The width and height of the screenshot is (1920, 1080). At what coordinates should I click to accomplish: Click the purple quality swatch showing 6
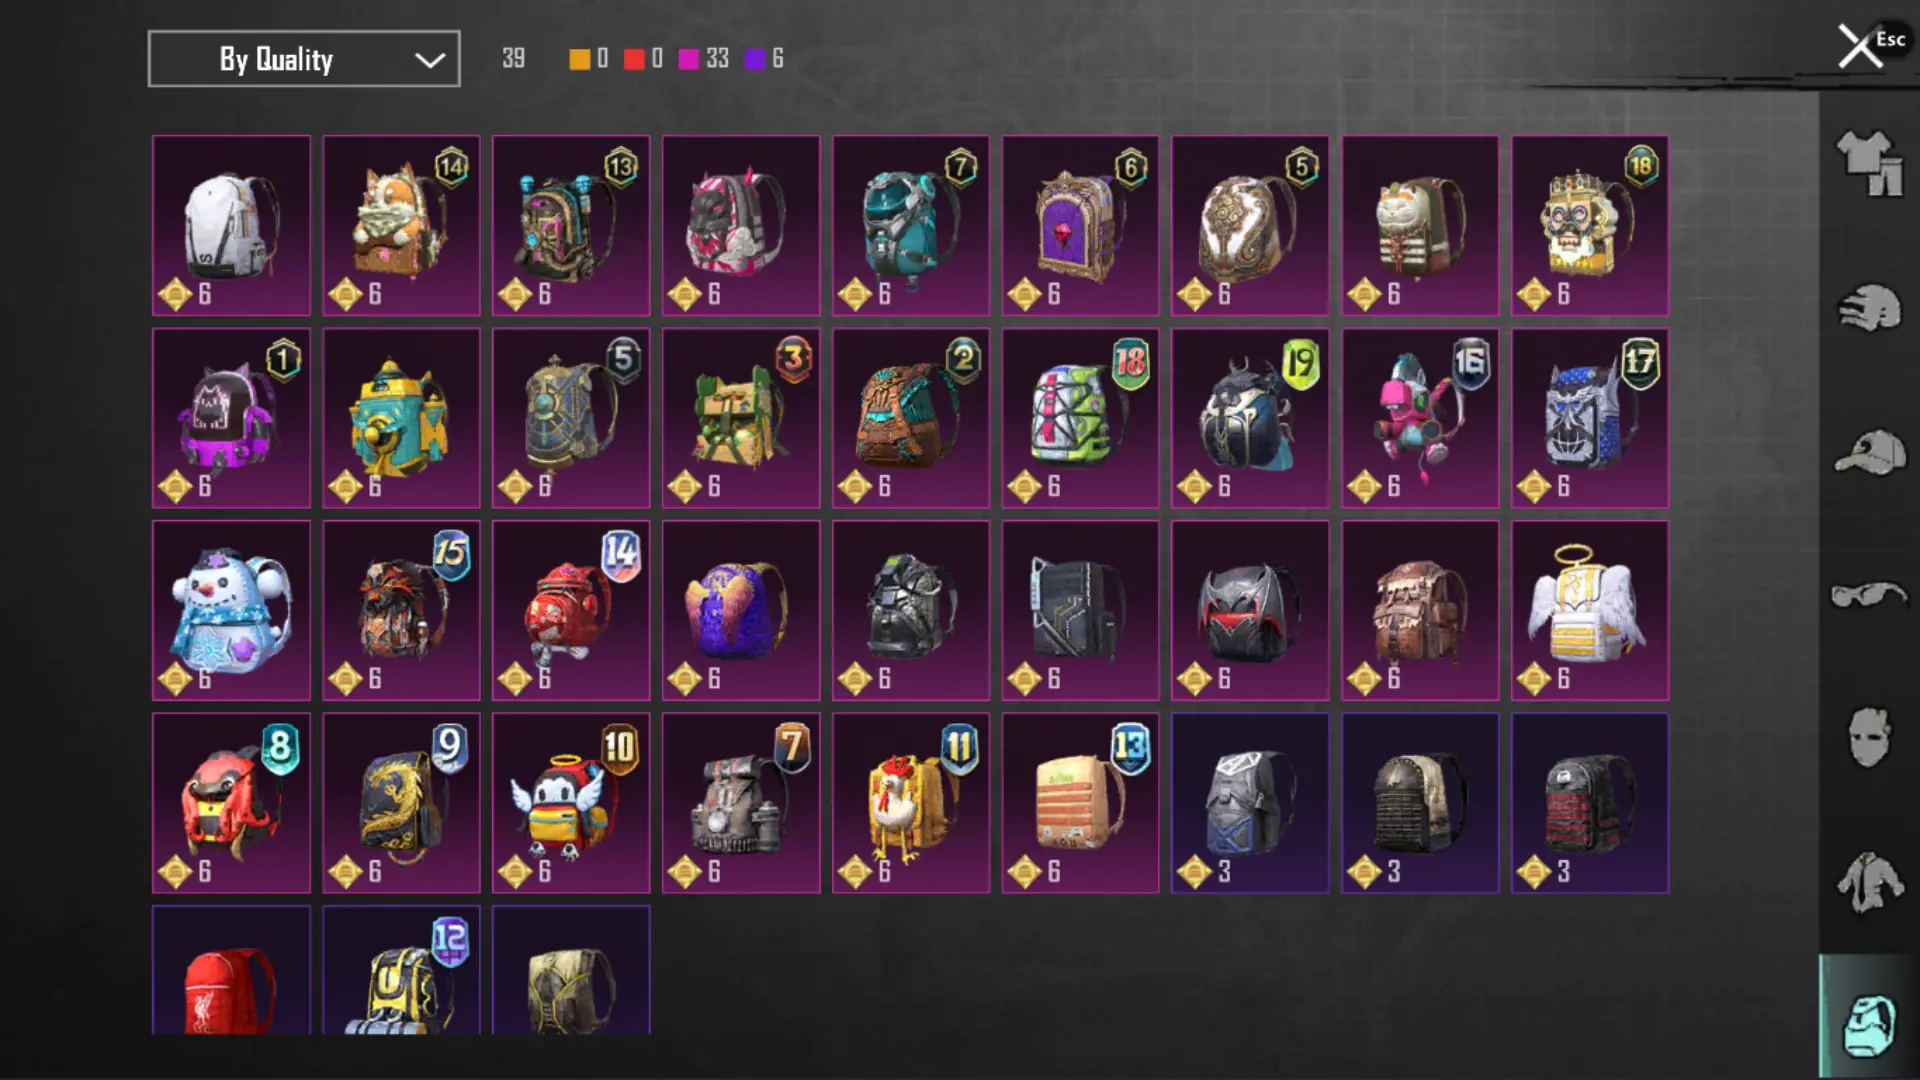point(755,59)
